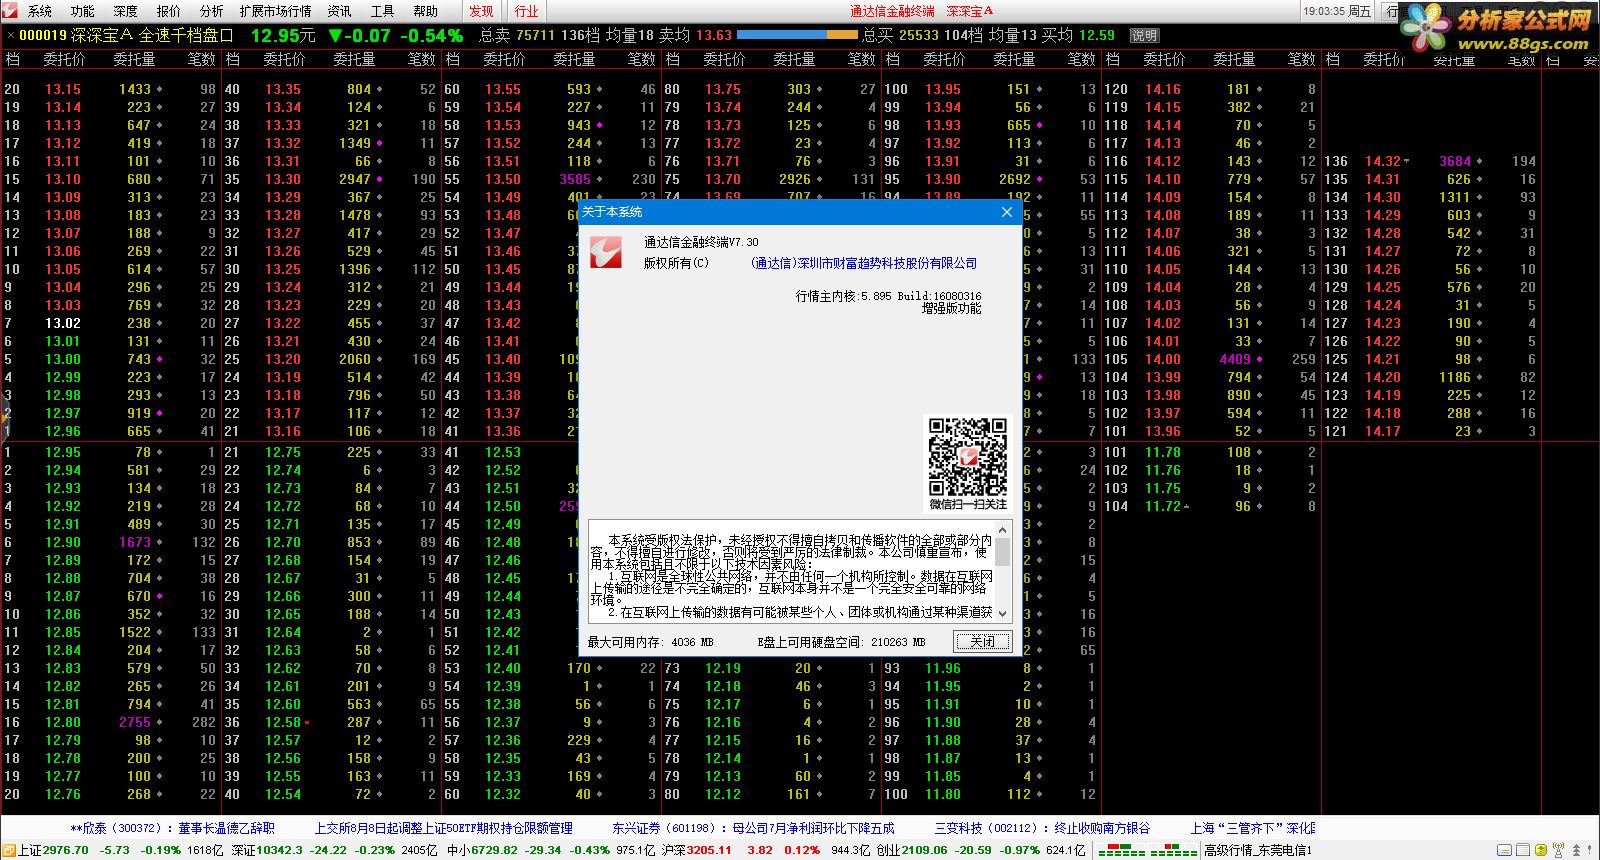
Task: Click the 发现 button in top bar
Action: click(482, 11)
